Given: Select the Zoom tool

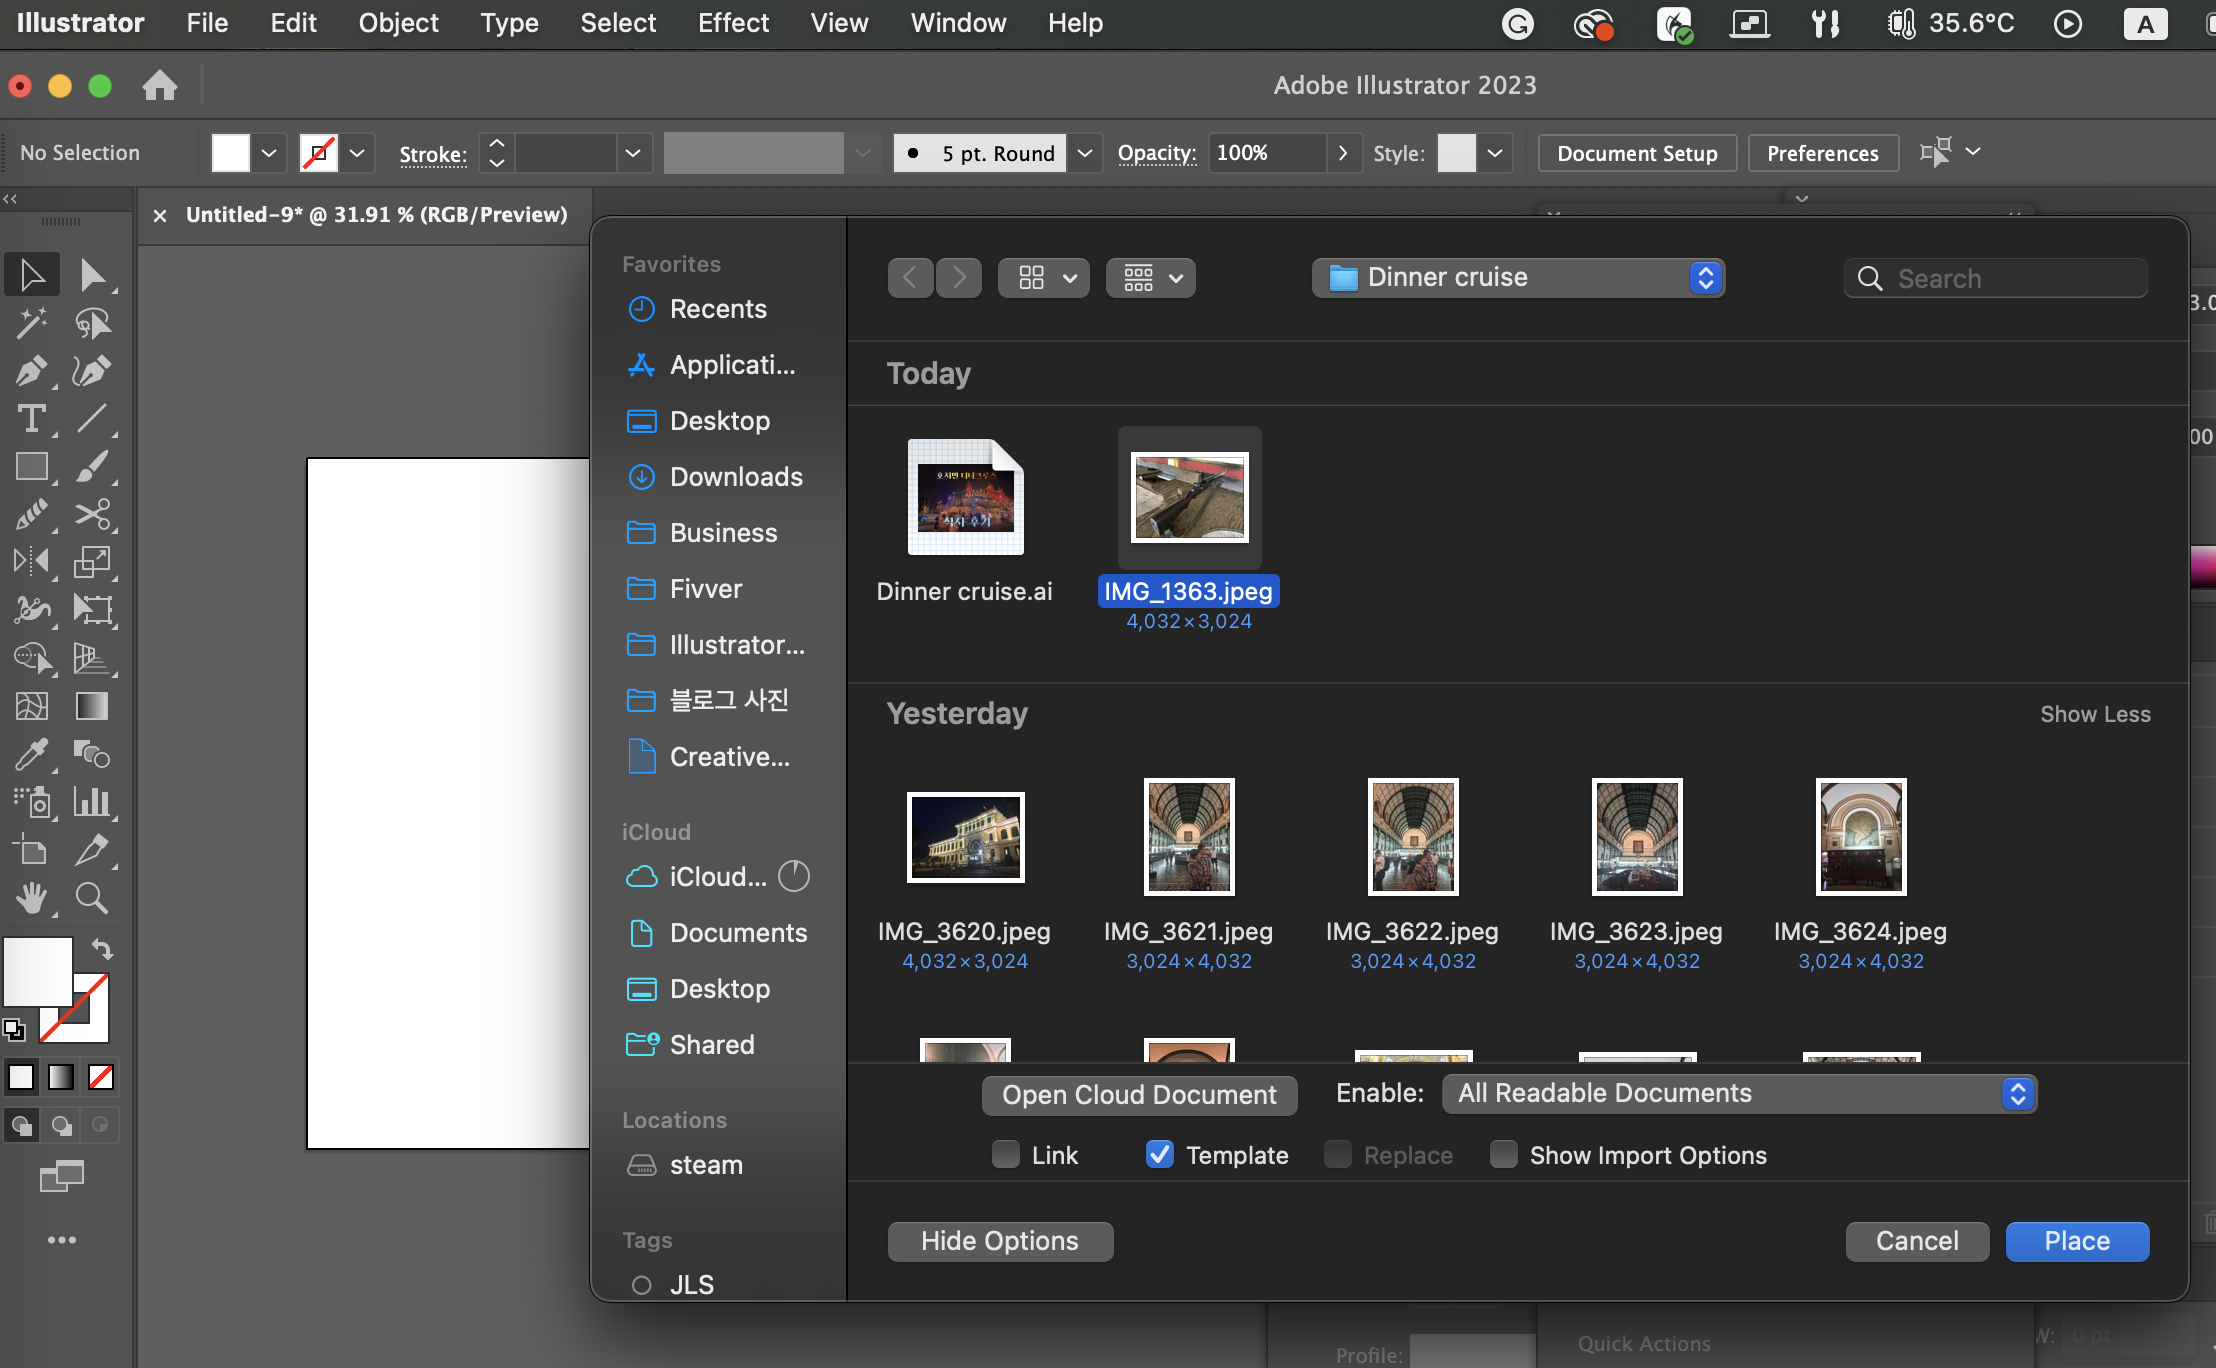Looking at the screenshot, I should tap(92, 899).
